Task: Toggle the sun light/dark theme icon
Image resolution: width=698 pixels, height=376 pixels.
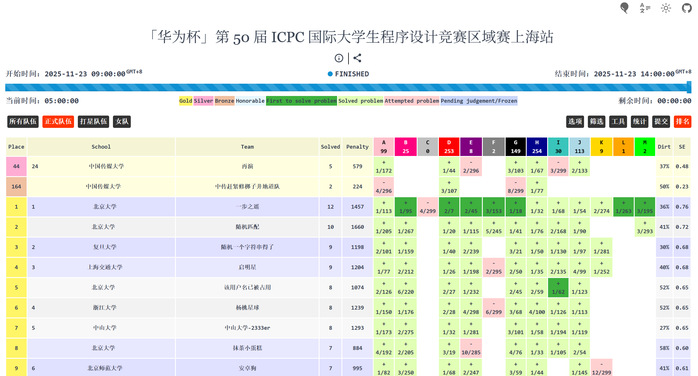Action: [666, 8]
